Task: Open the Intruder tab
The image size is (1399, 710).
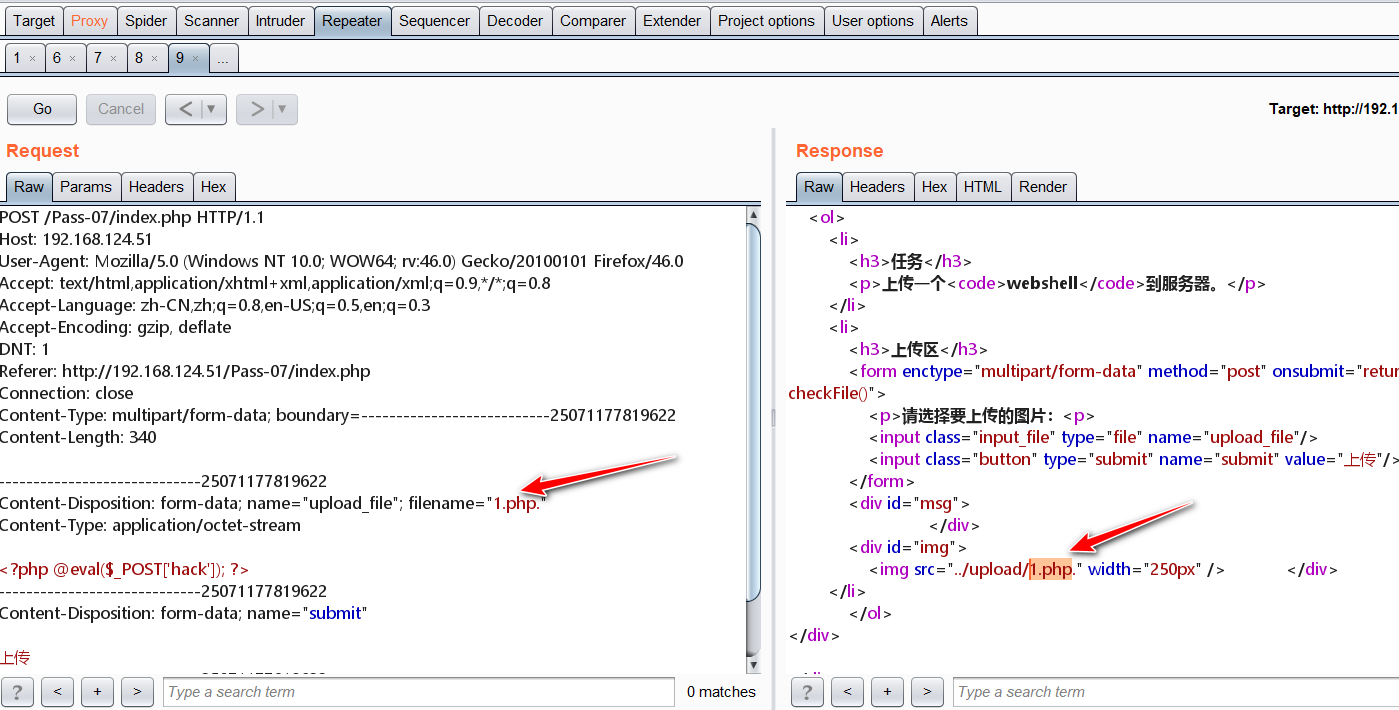Action: (280, 21)
